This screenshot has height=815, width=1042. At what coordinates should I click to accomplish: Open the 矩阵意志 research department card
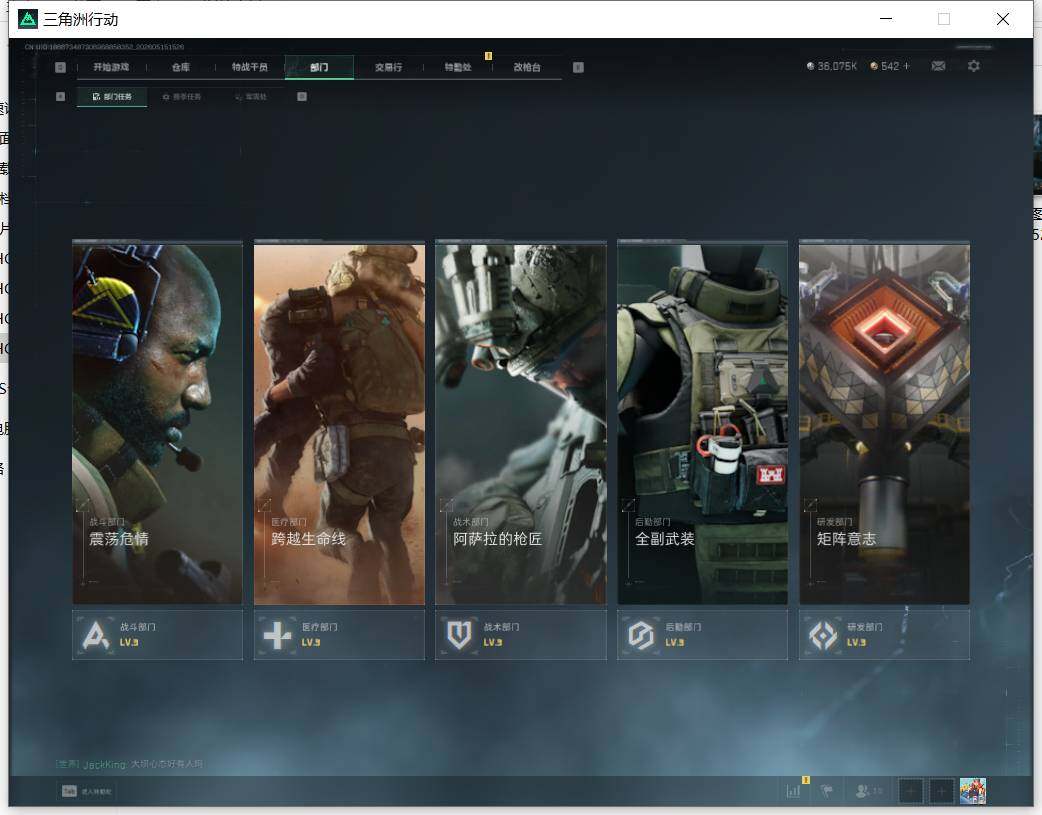pos(885,423)
